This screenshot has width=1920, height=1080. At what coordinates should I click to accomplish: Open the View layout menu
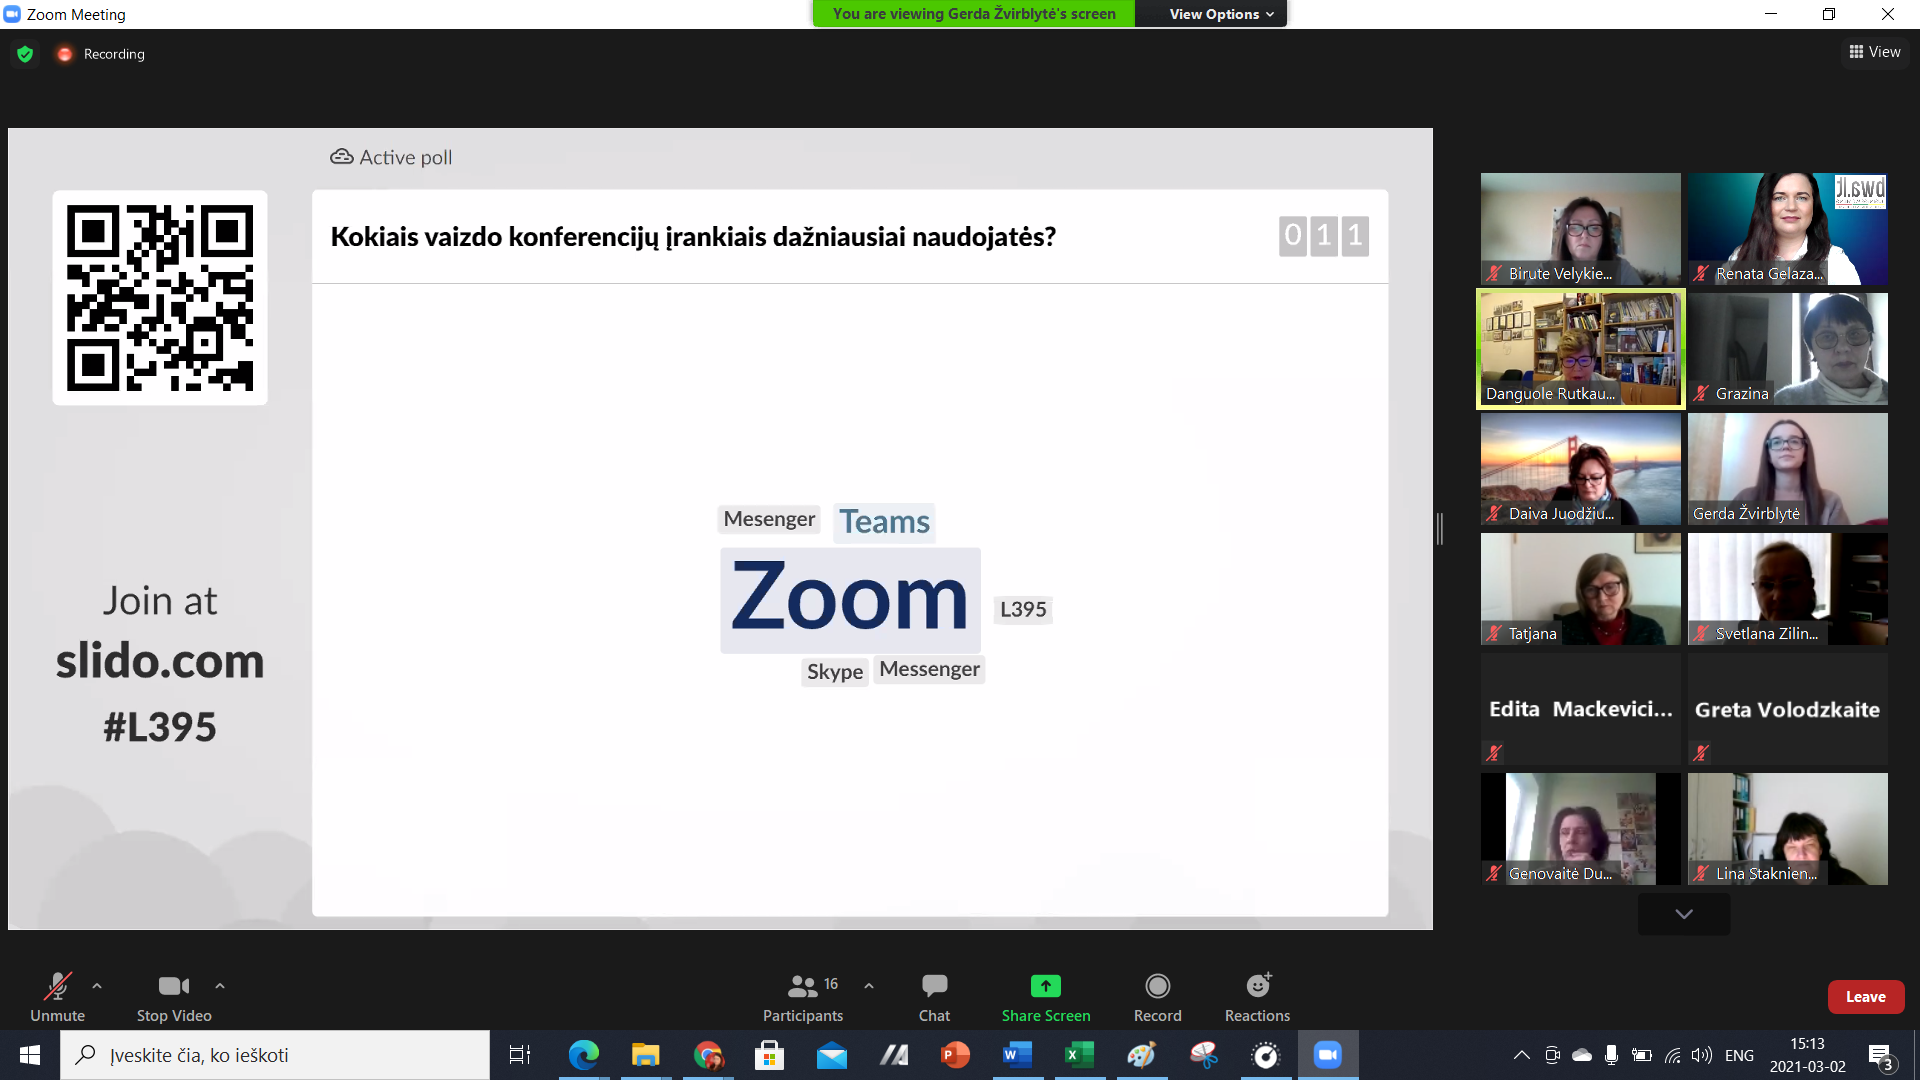click(1875, 52)
